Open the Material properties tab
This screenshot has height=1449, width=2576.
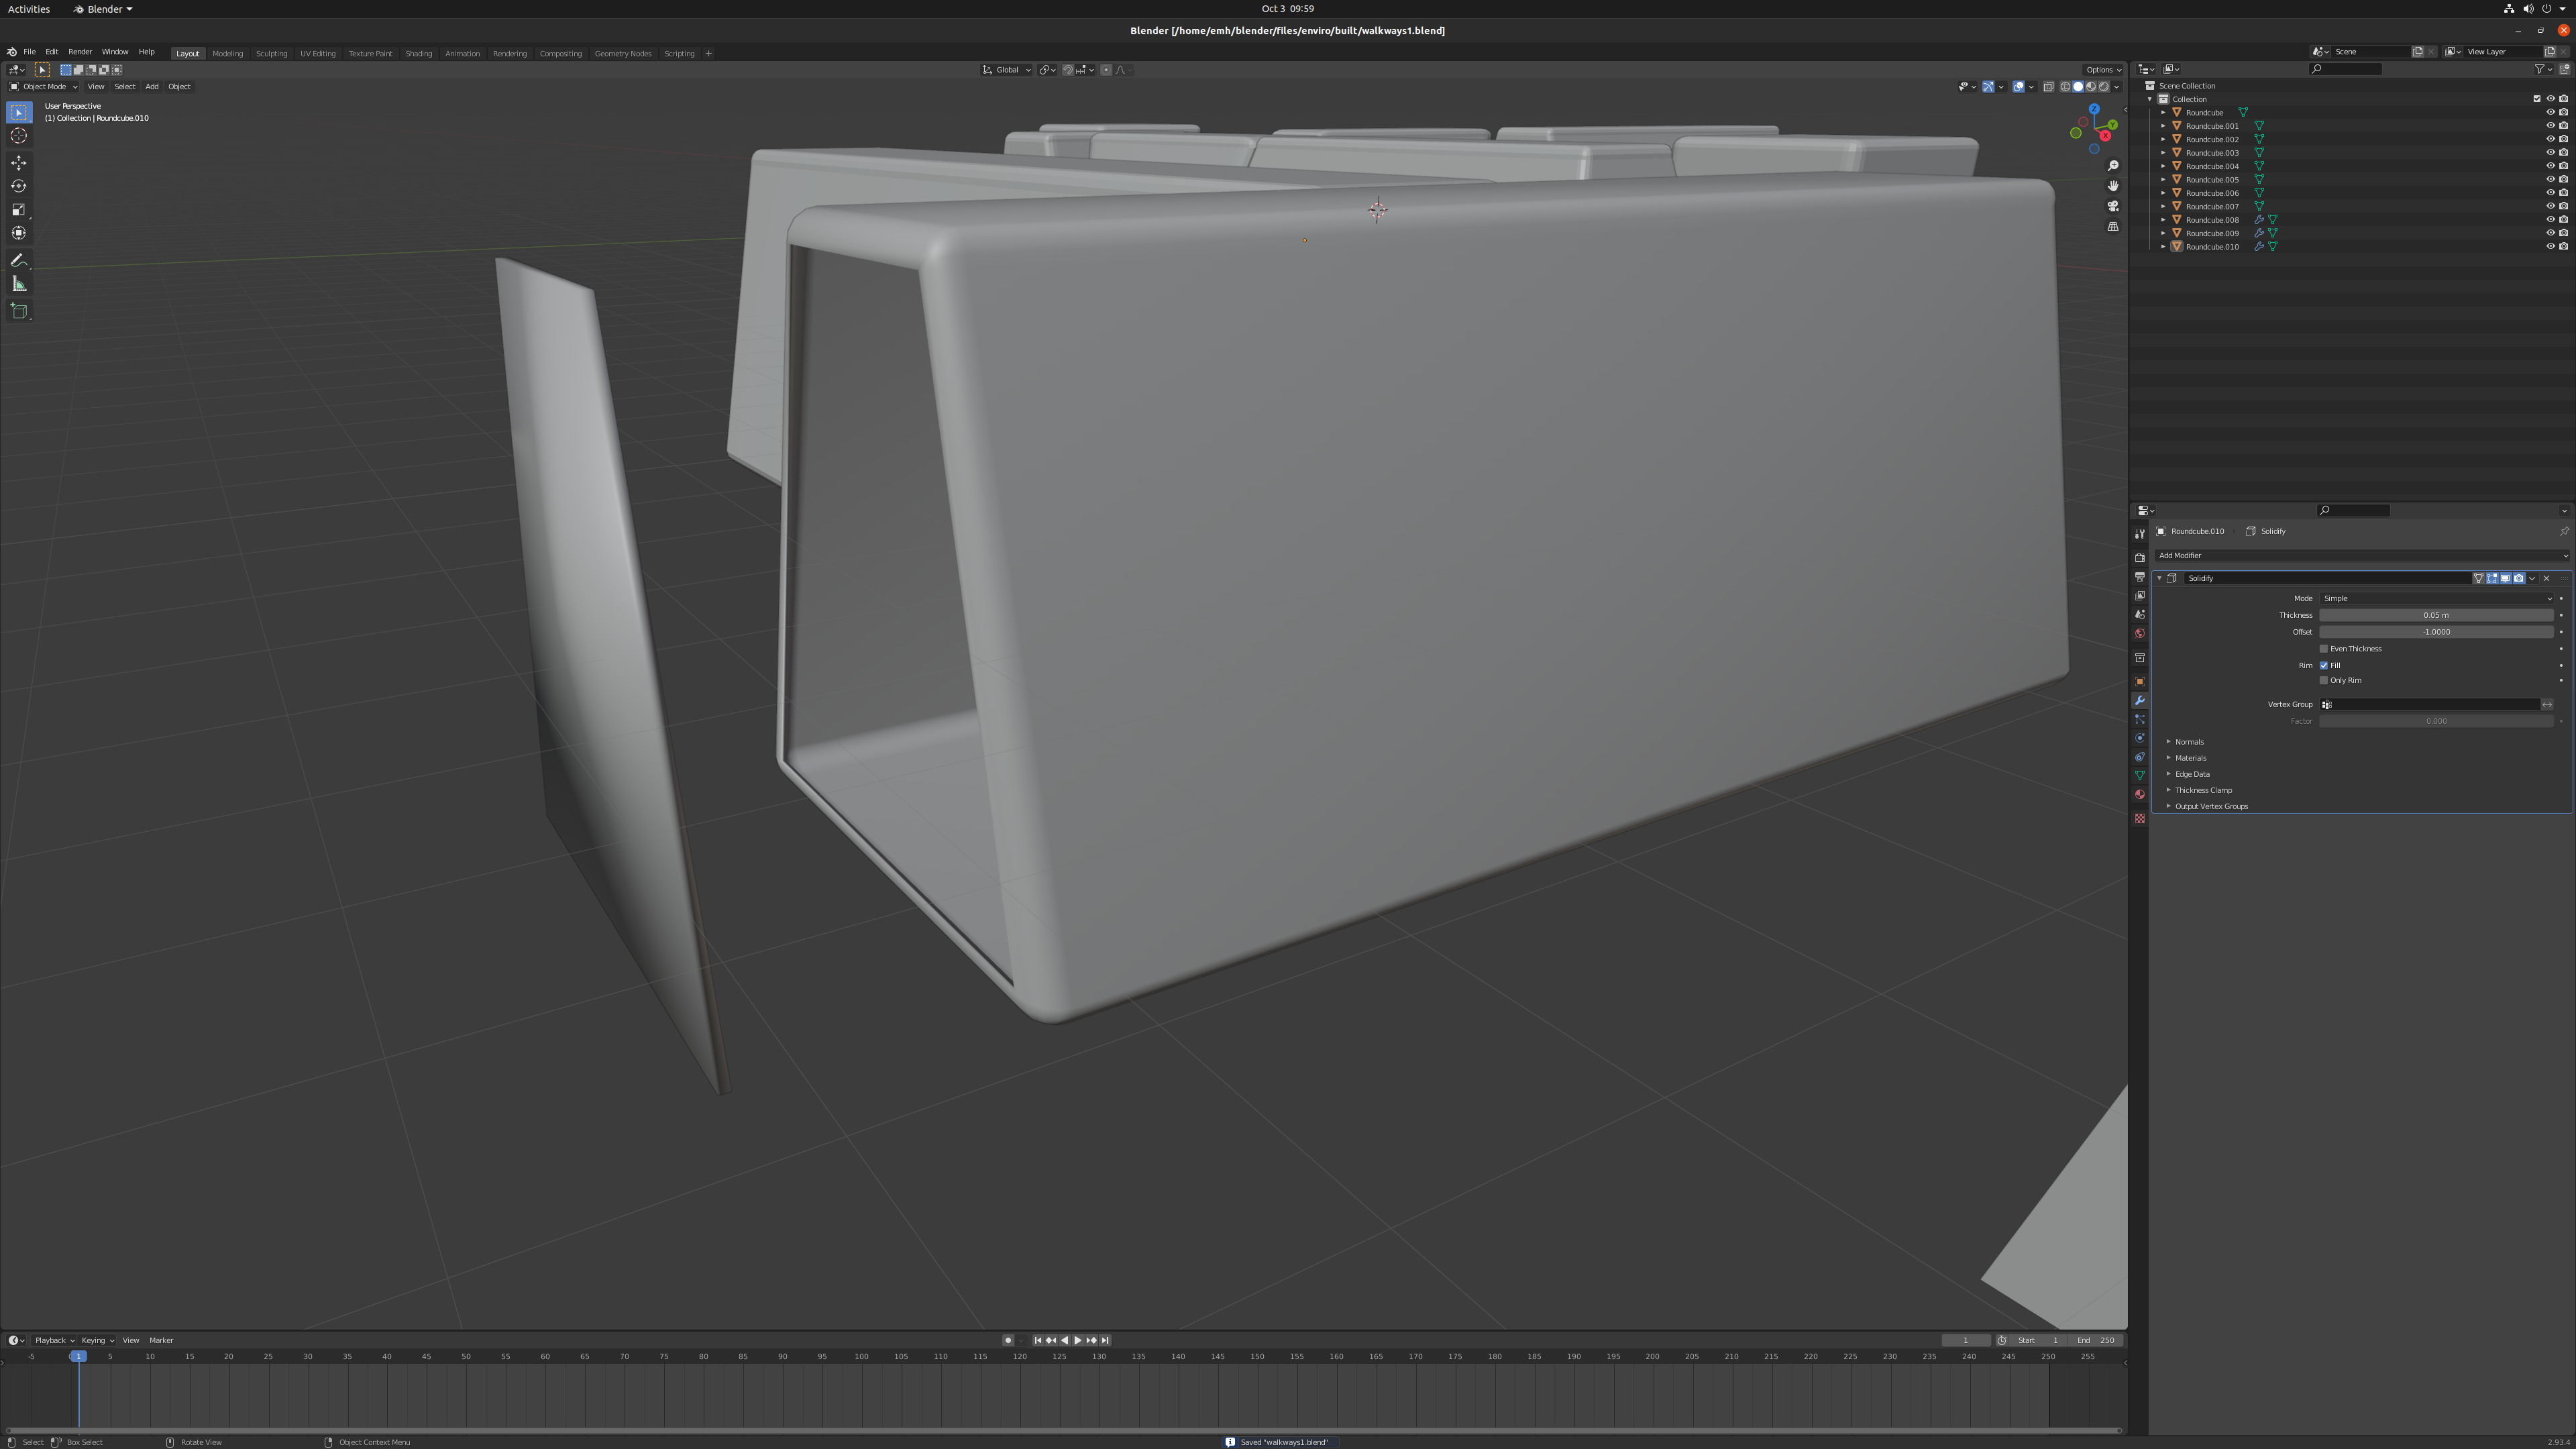tap(2140, 795)
